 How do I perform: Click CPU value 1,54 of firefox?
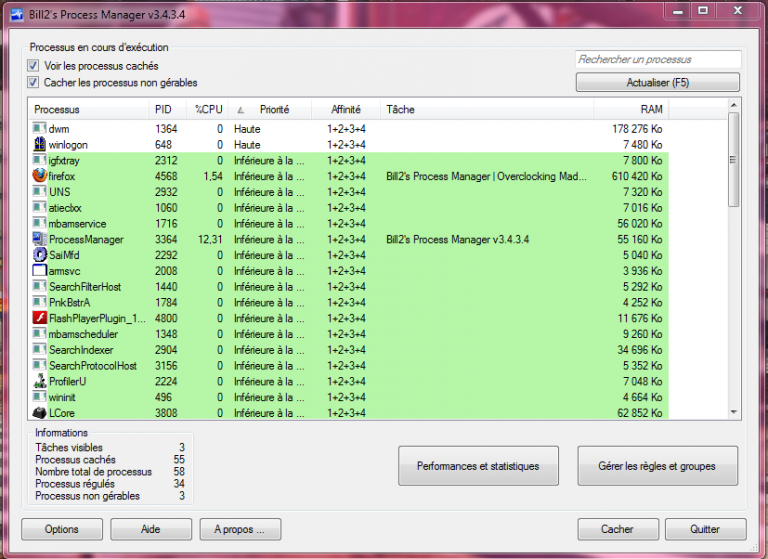[x=213, y=176]
